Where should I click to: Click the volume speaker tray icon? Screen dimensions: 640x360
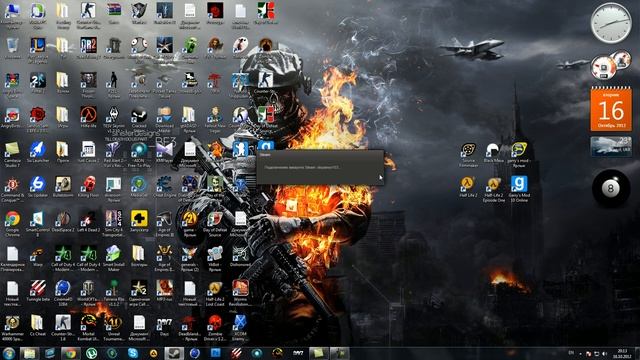click(604, 353)
